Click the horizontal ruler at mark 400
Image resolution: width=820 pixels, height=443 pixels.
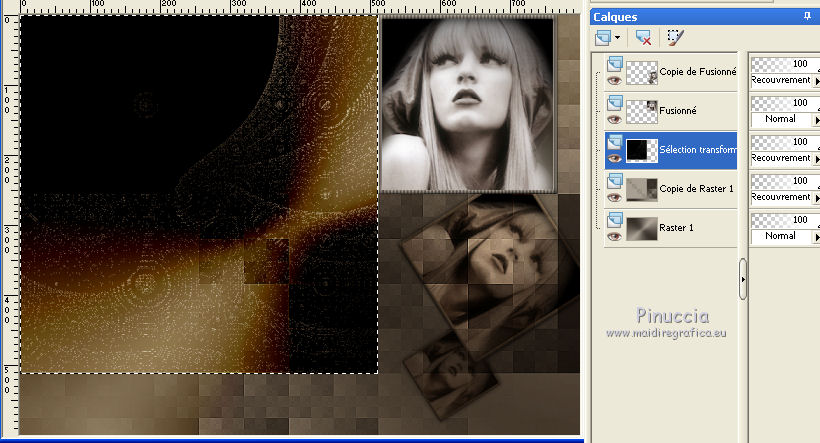click(x=309, y=4)
